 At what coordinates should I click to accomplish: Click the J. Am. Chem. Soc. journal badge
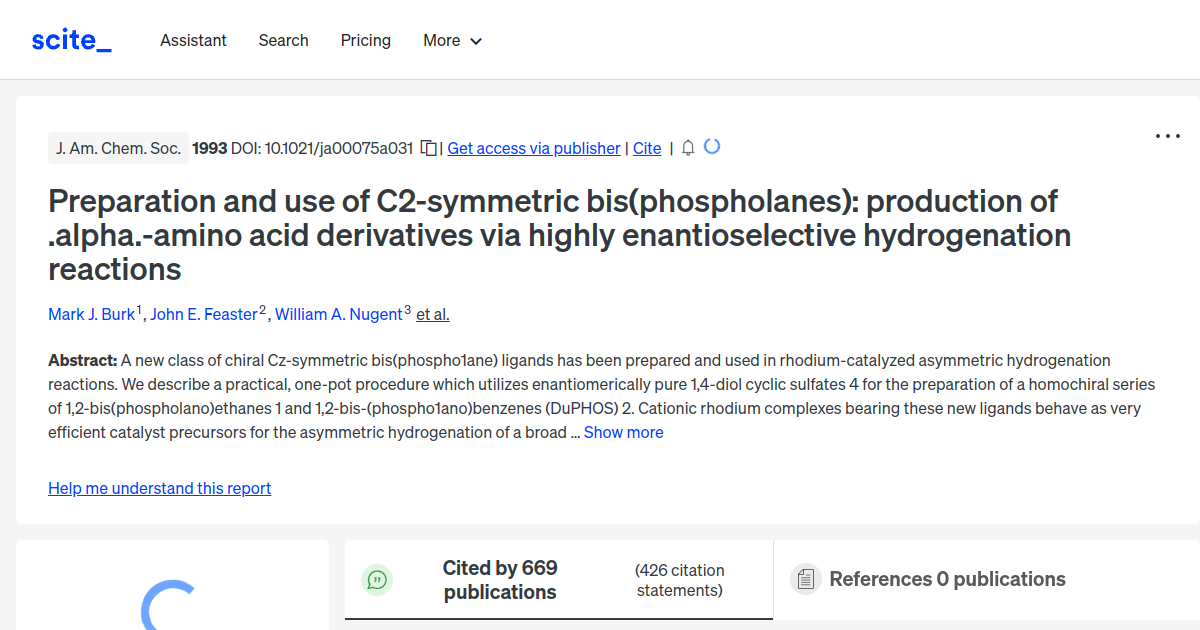[118, 147]
